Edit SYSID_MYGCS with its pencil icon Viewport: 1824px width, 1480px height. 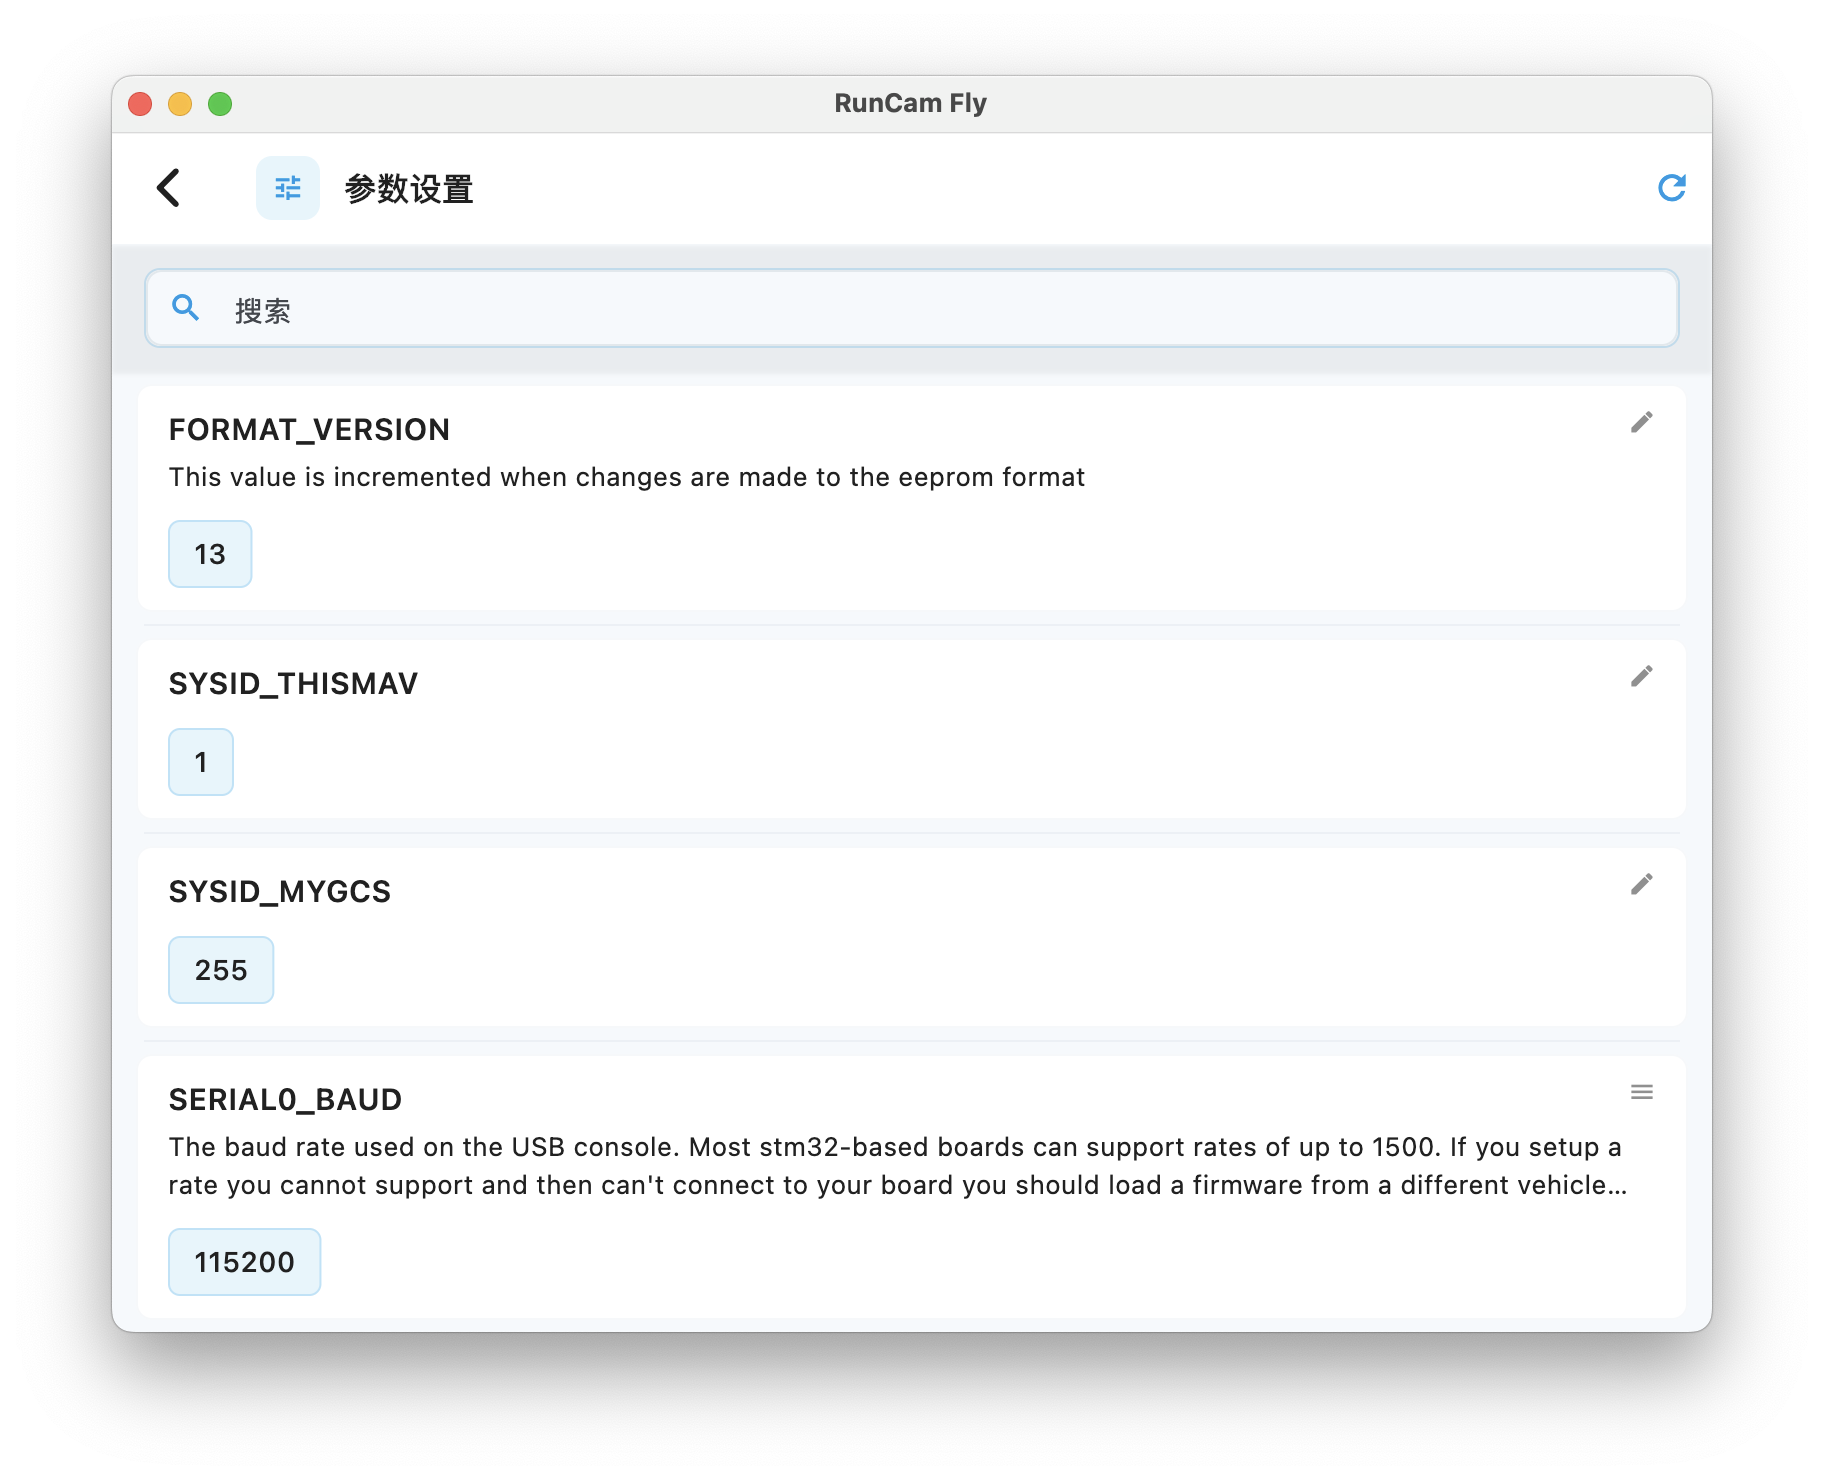[1641, 885]
